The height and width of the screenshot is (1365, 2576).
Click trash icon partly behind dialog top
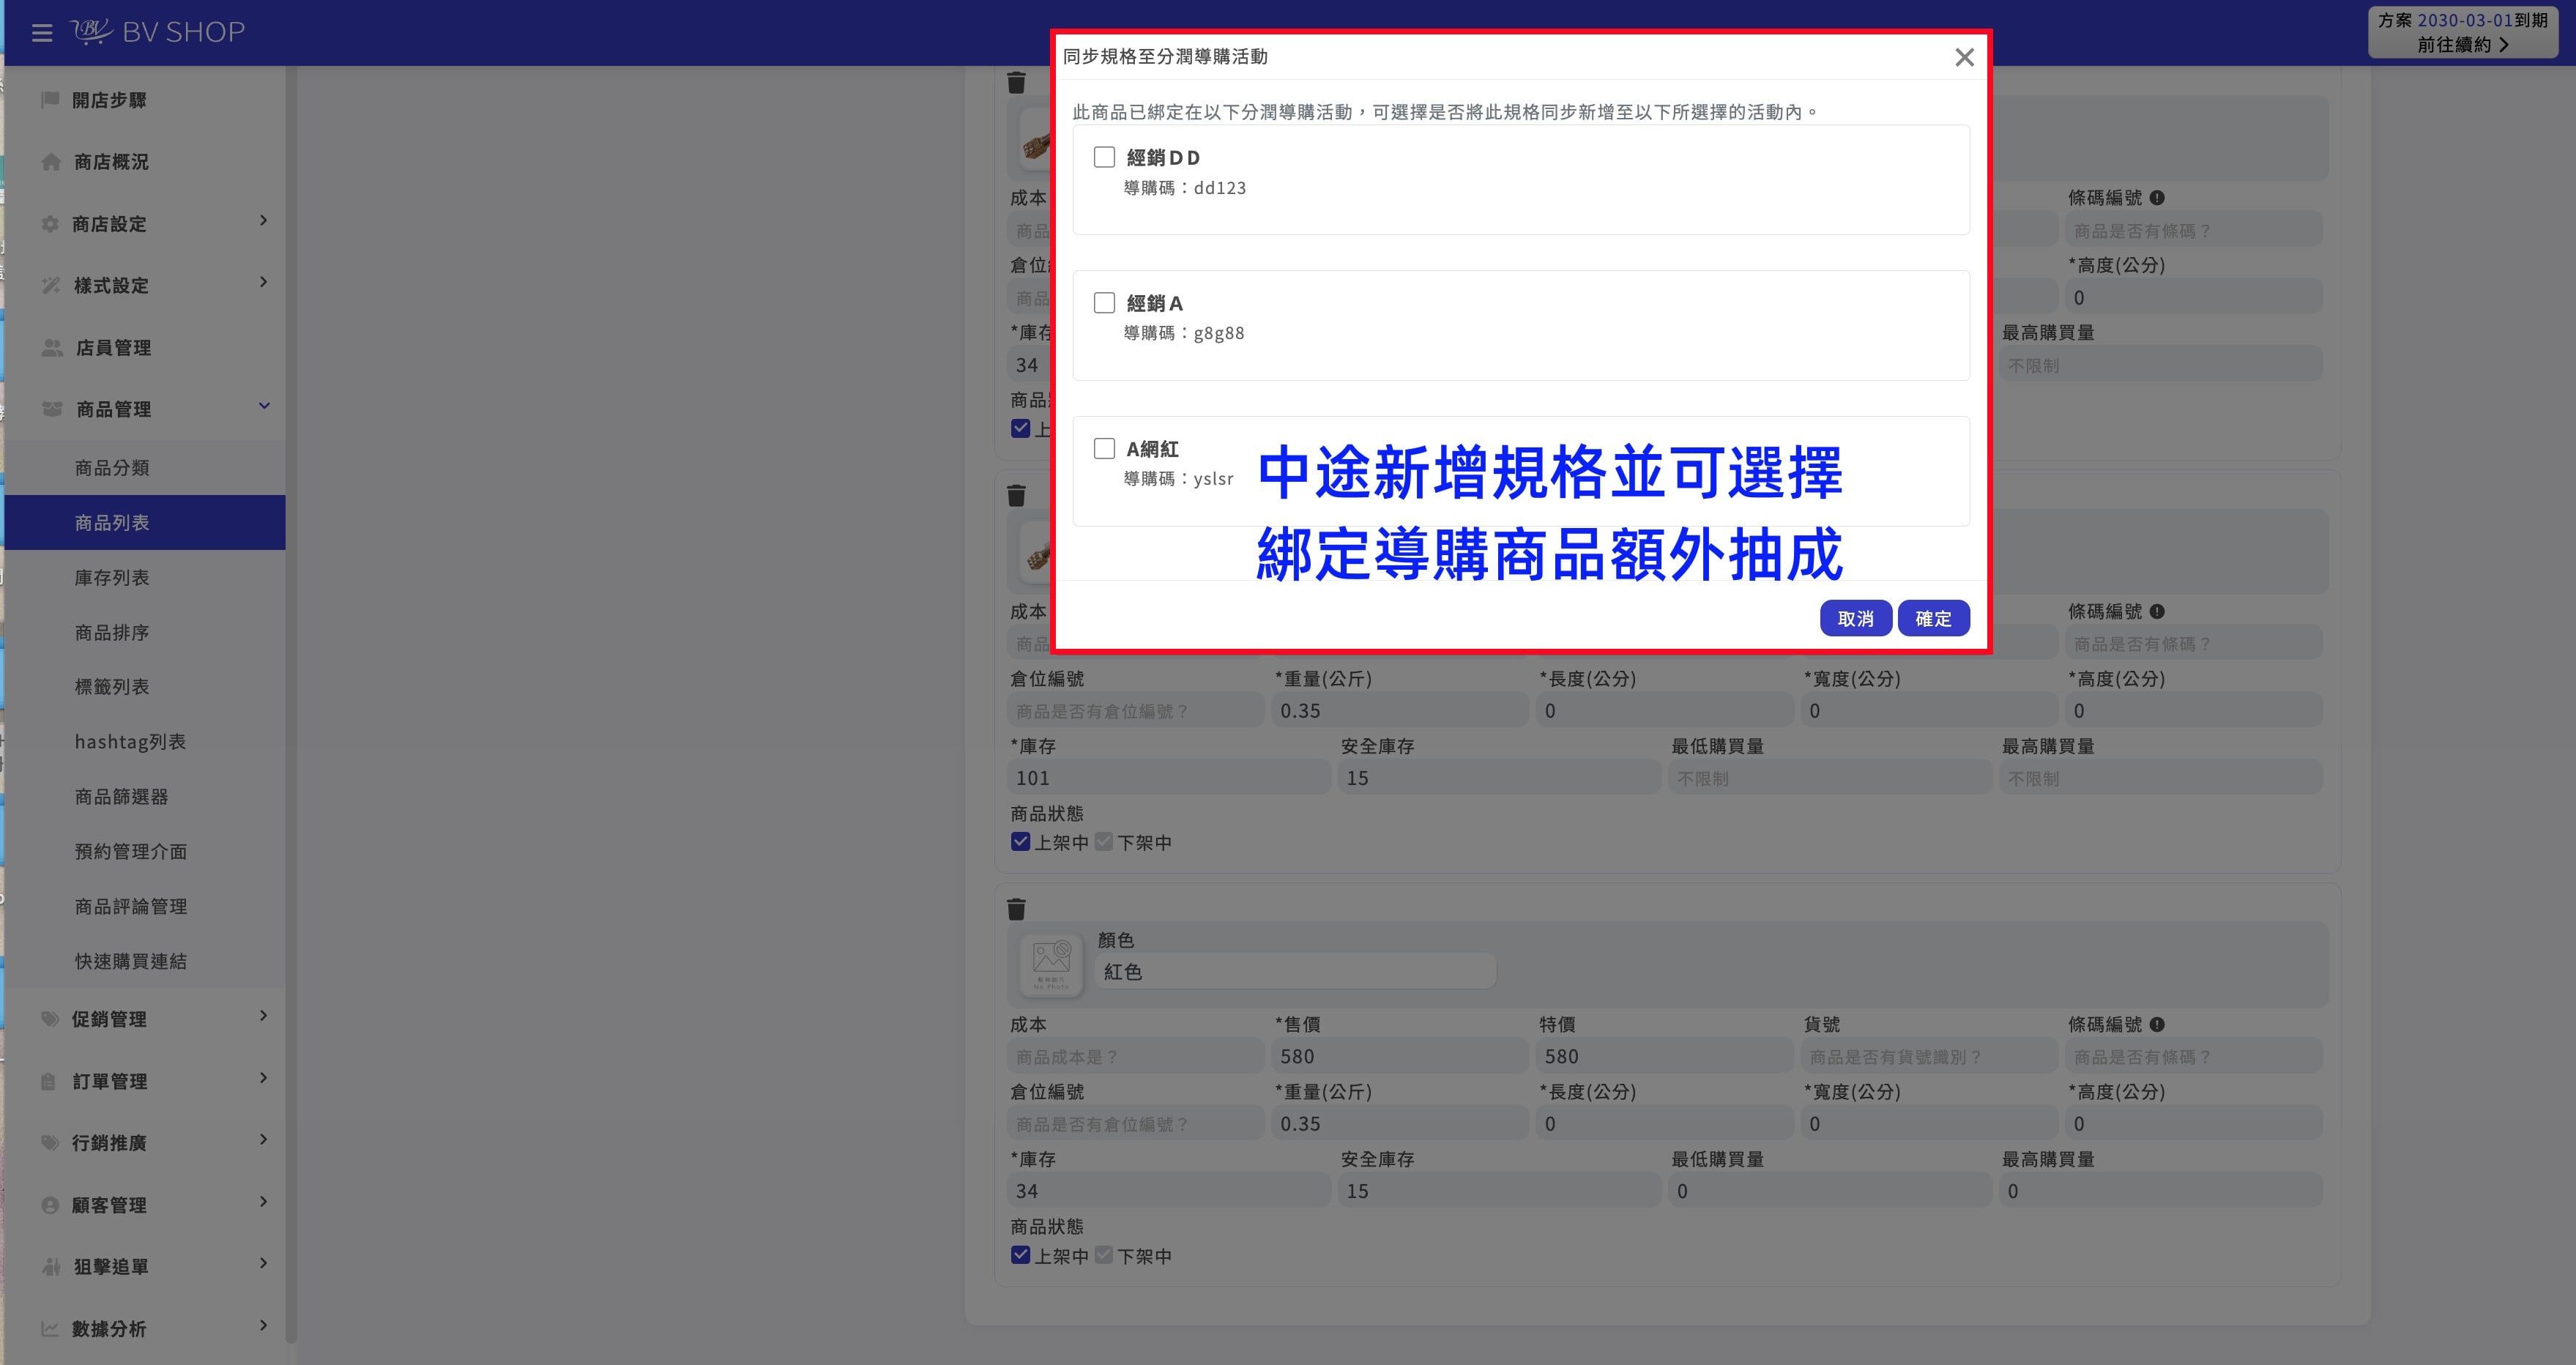1016,82
